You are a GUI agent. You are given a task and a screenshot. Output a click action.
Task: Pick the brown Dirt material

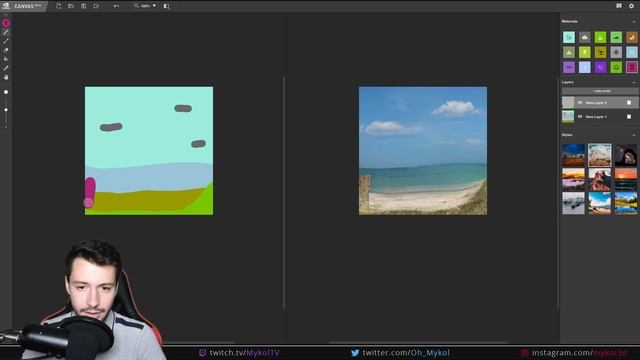(x=632, y=37)
